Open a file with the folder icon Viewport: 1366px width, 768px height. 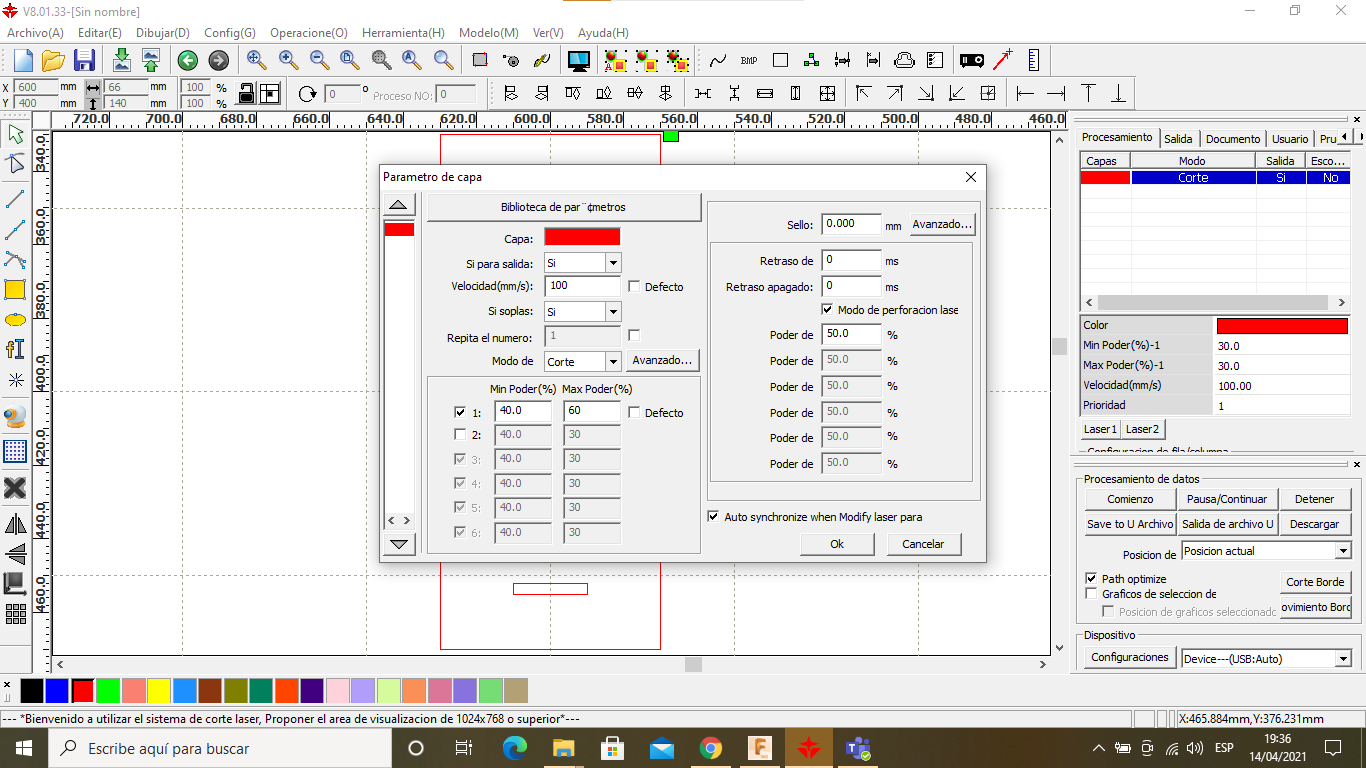(x=53, y=60)
